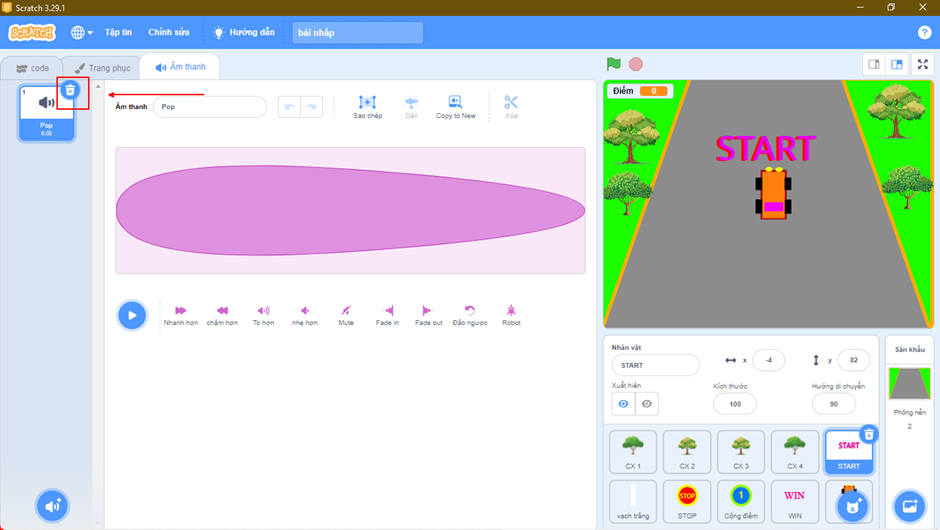Click the Hướng di chuyển direction field

coord(833,404)
